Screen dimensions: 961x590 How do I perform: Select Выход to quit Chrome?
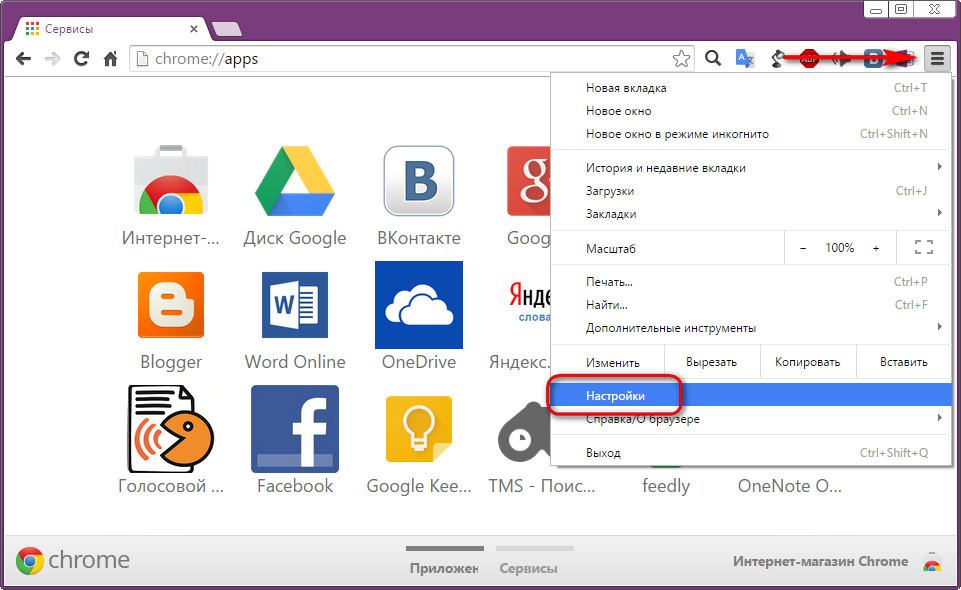point(751,453)
